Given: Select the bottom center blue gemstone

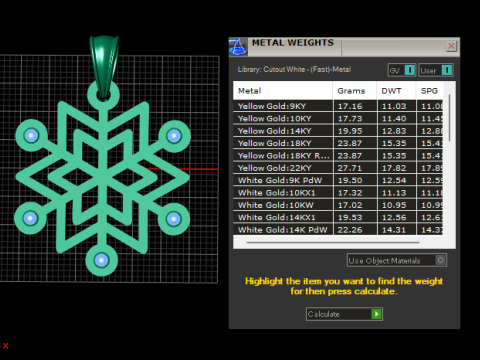Looking at the screenshot, I should 102,260.
